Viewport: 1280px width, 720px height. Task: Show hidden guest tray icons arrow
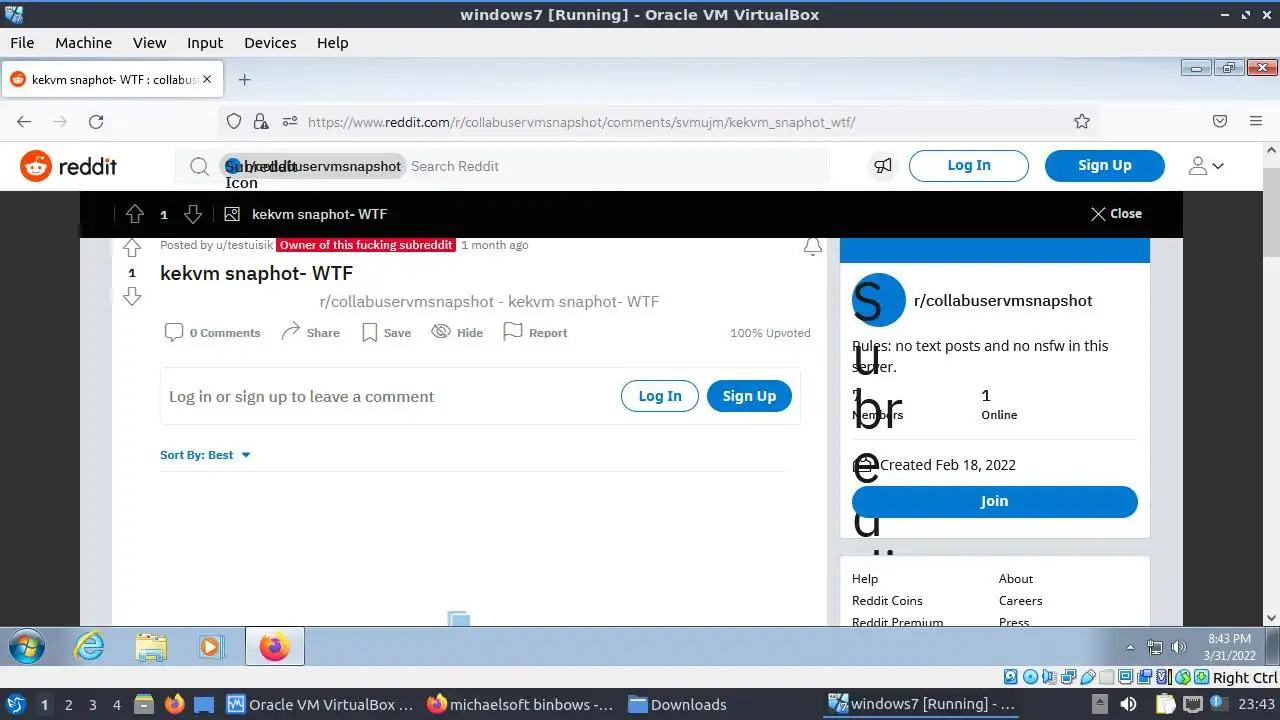click(x=1131, y=647)
